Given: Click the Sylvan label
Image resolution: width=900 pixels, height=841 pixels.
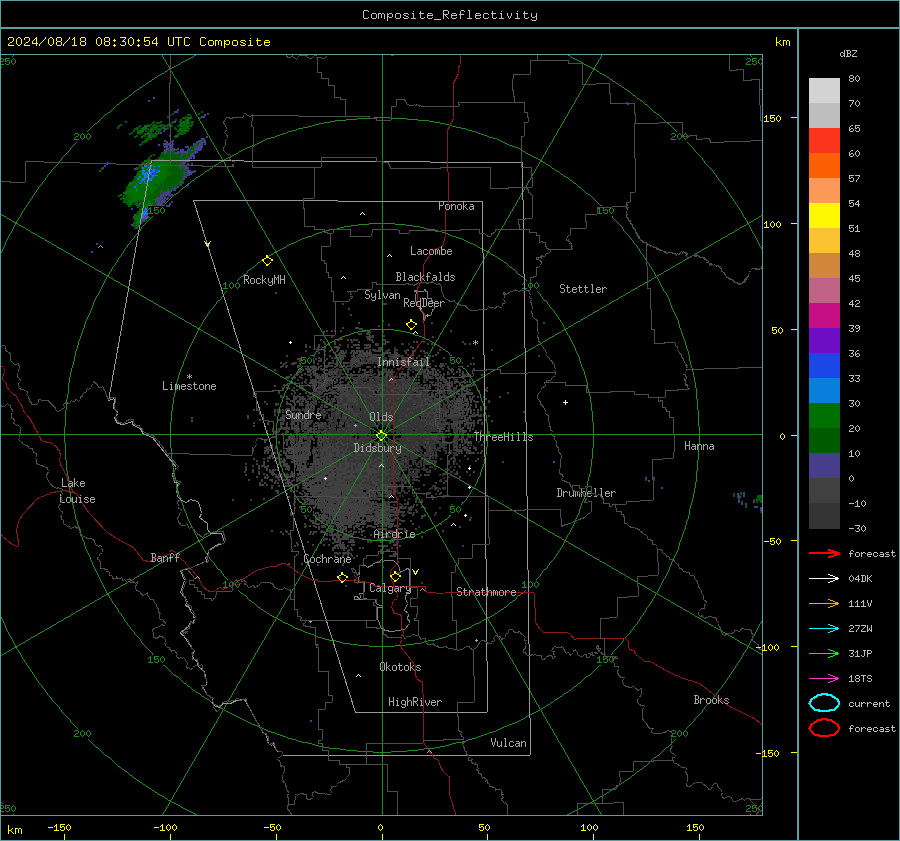Looking at the screenshot, I should point(382,296).
